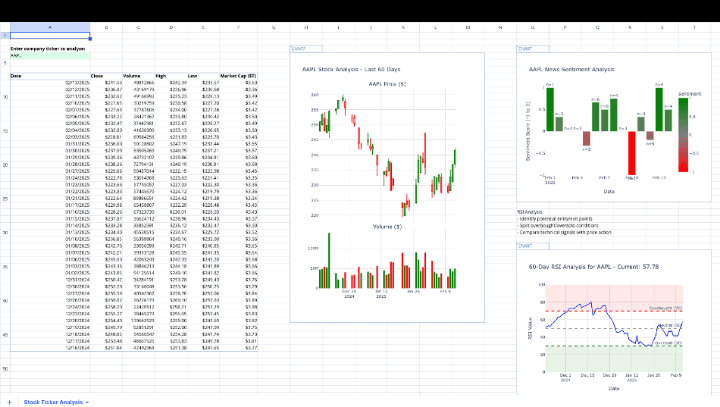Click the 'Volume ($)' subplot title
The height and width of the screenshot is (407, 720).
coord(387,227)
